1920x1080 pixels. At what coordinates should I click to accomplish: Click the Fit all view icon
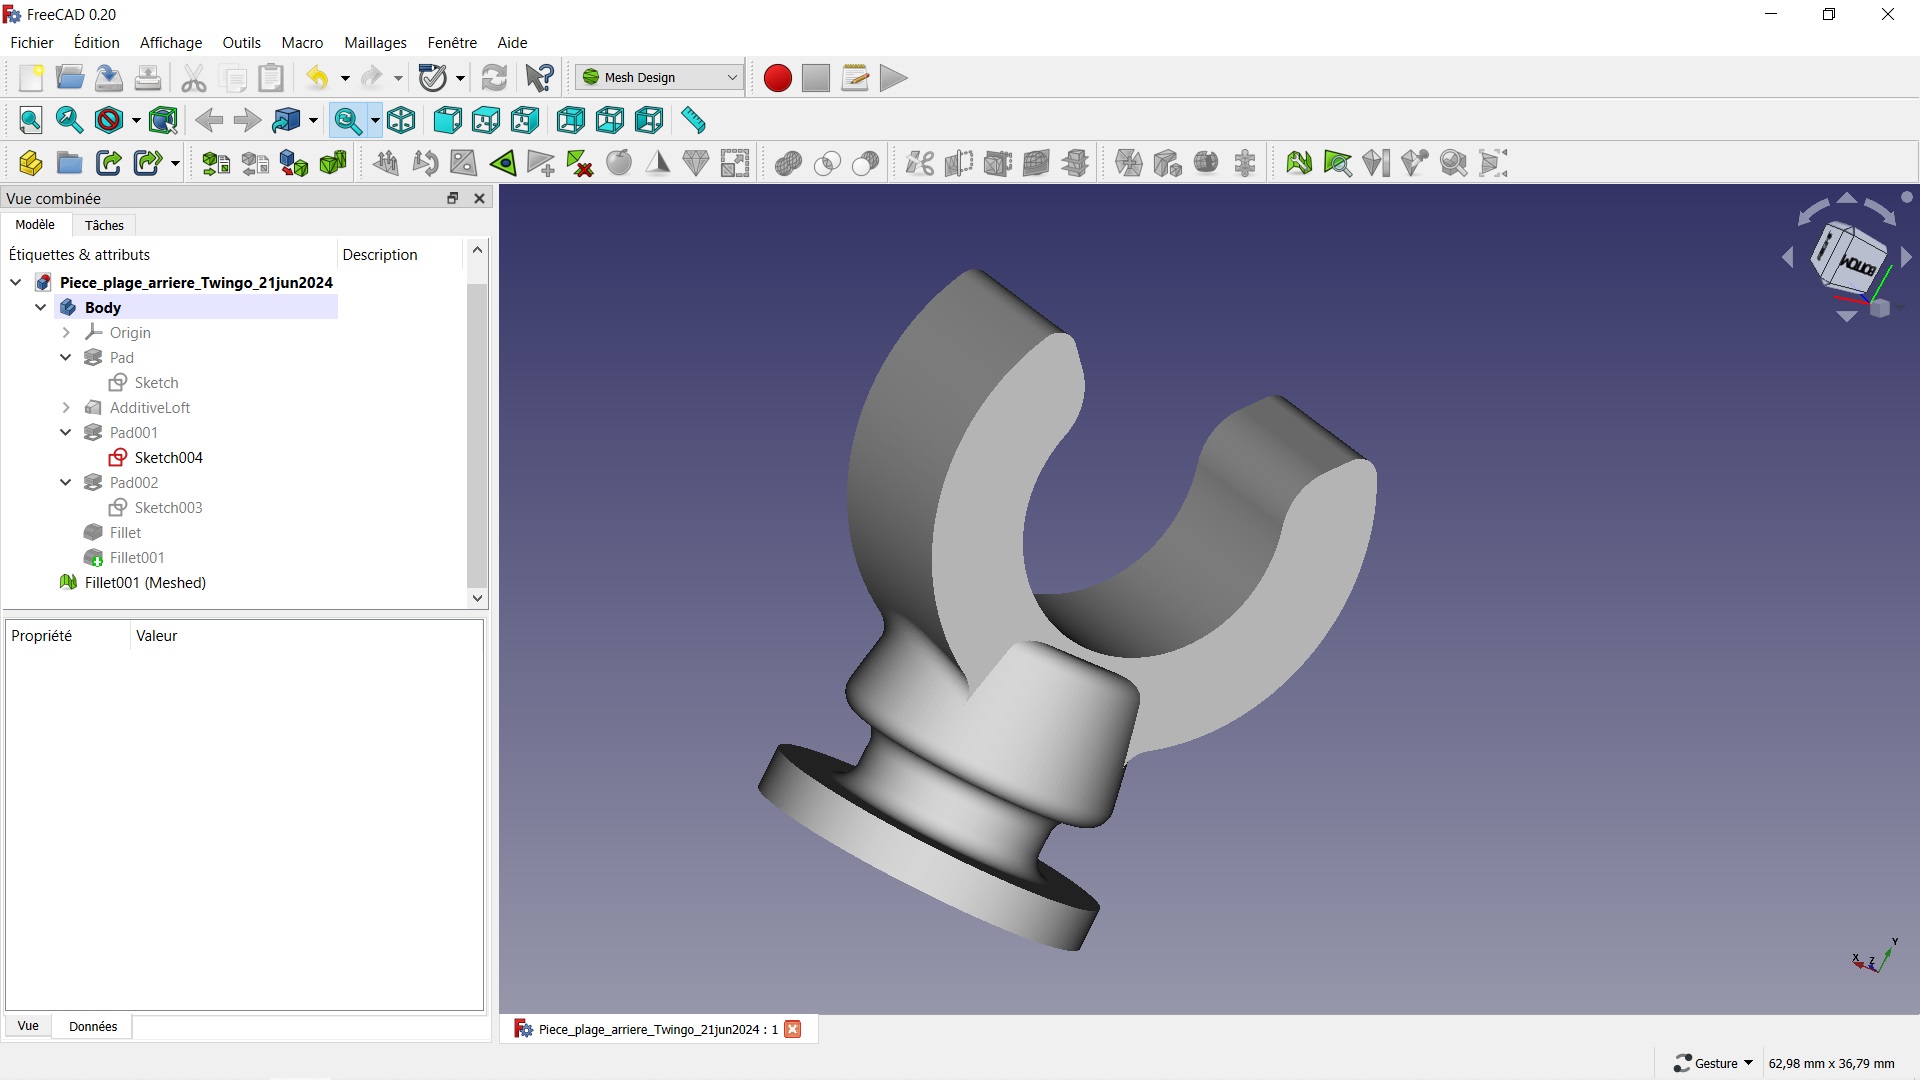31,121
